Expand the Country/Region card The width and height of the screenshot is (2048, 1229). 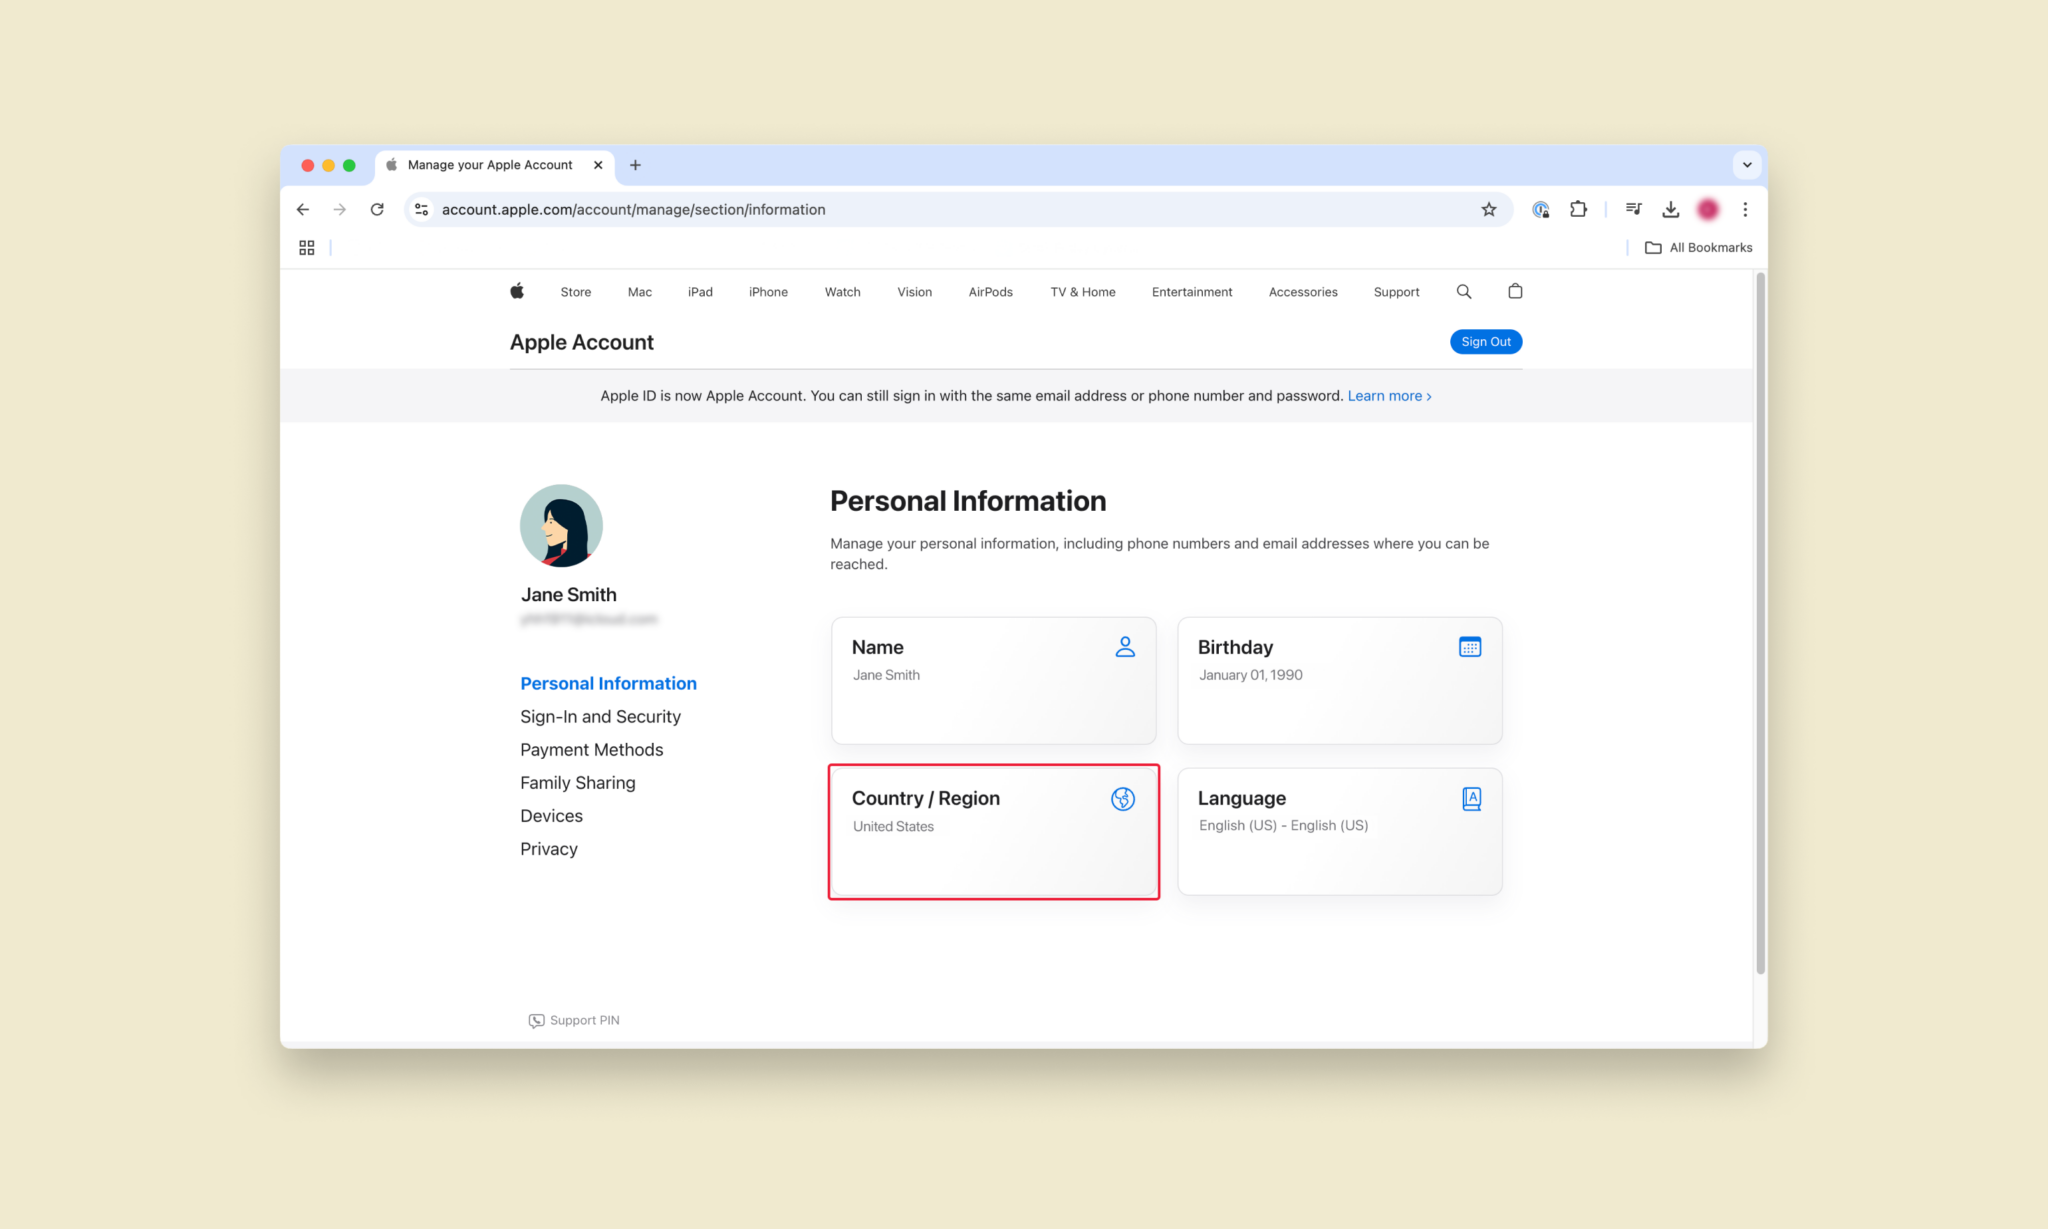(995, 831)
